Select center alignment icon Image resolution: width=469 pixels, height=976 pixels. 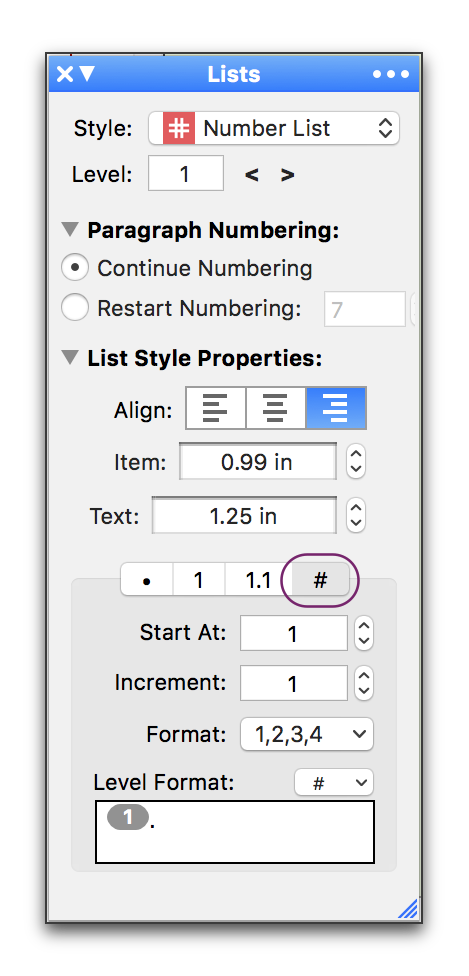276,408
